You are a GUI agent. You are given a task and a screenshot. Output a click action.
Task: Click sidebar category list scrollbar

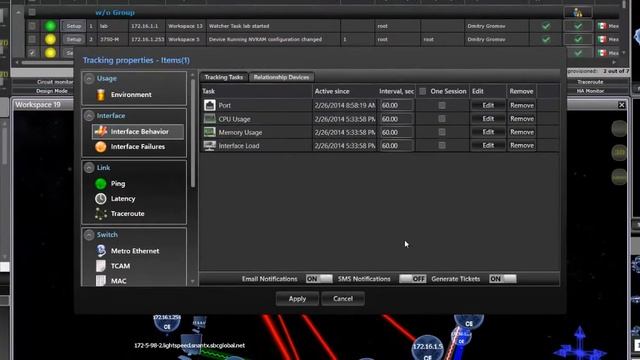tap(193, 133)
